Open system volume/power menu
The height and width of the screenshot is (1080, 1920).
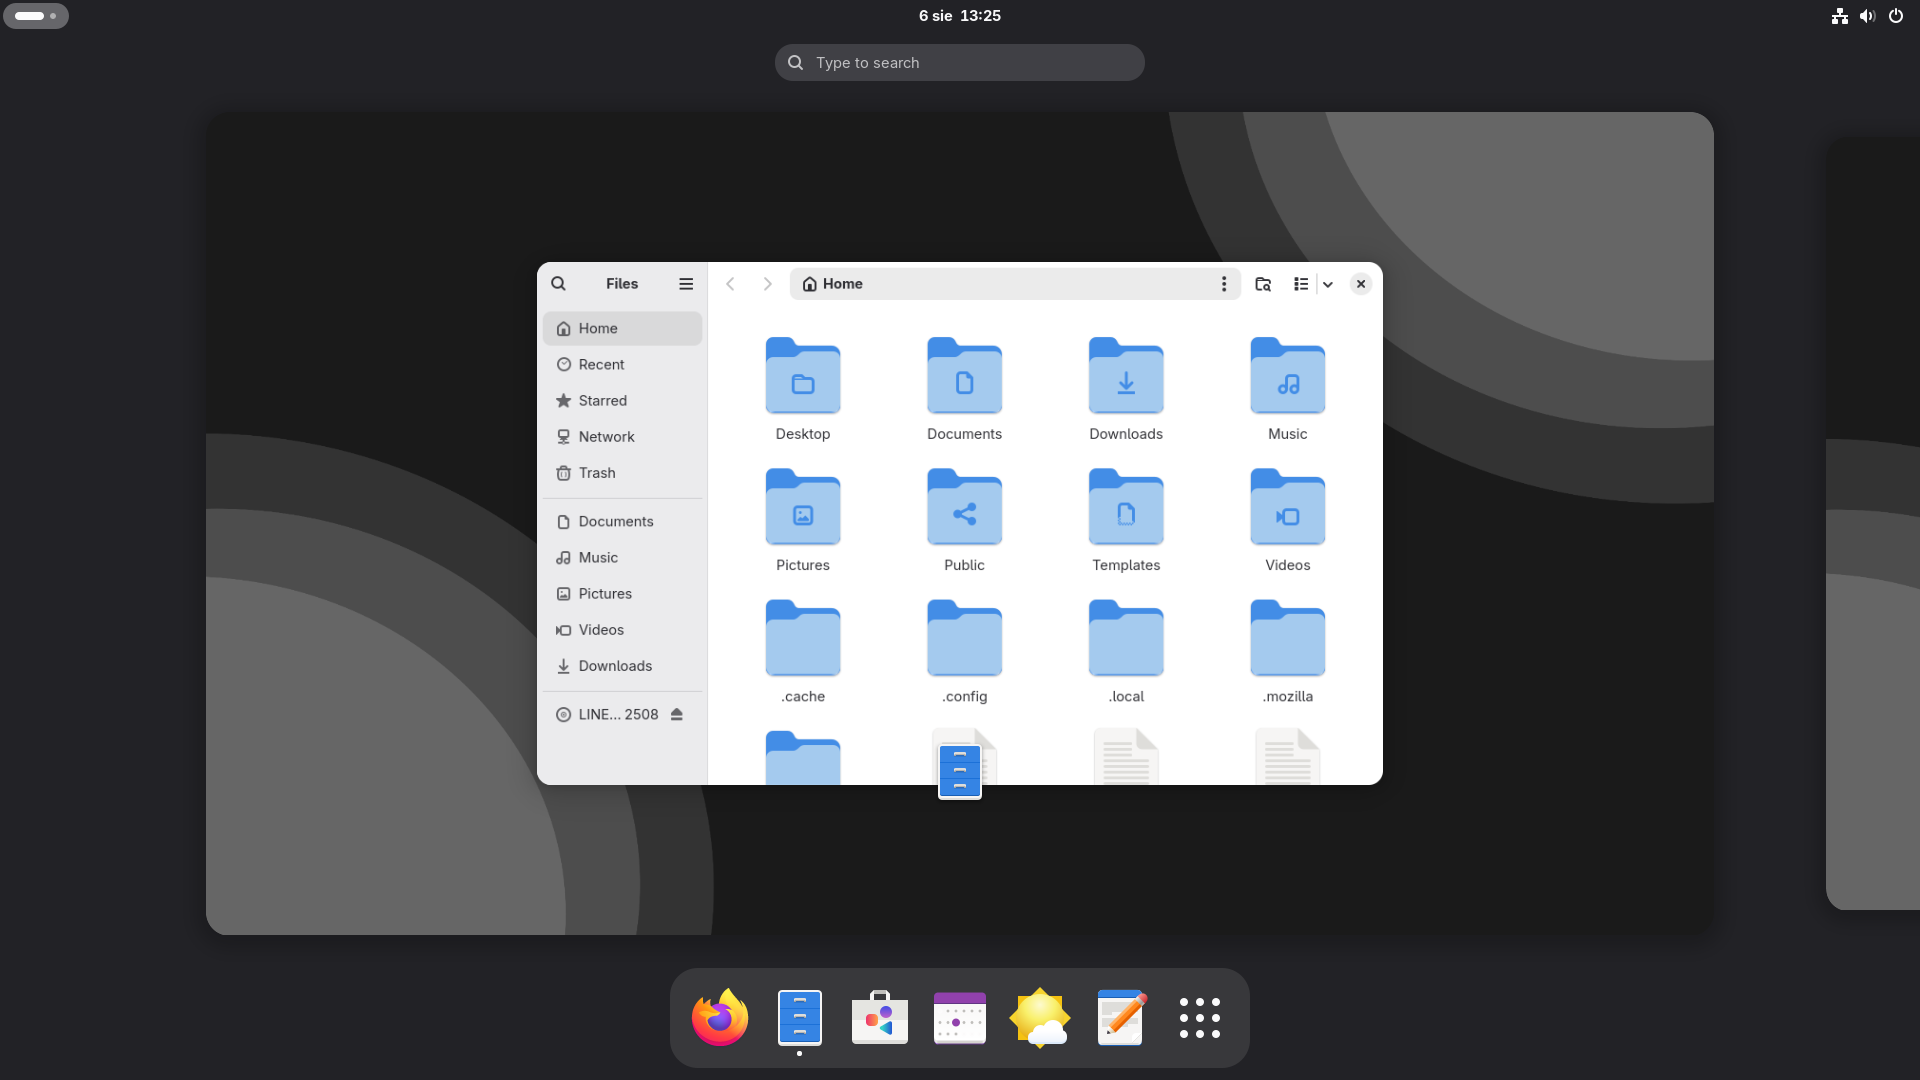coord(1867,16)
